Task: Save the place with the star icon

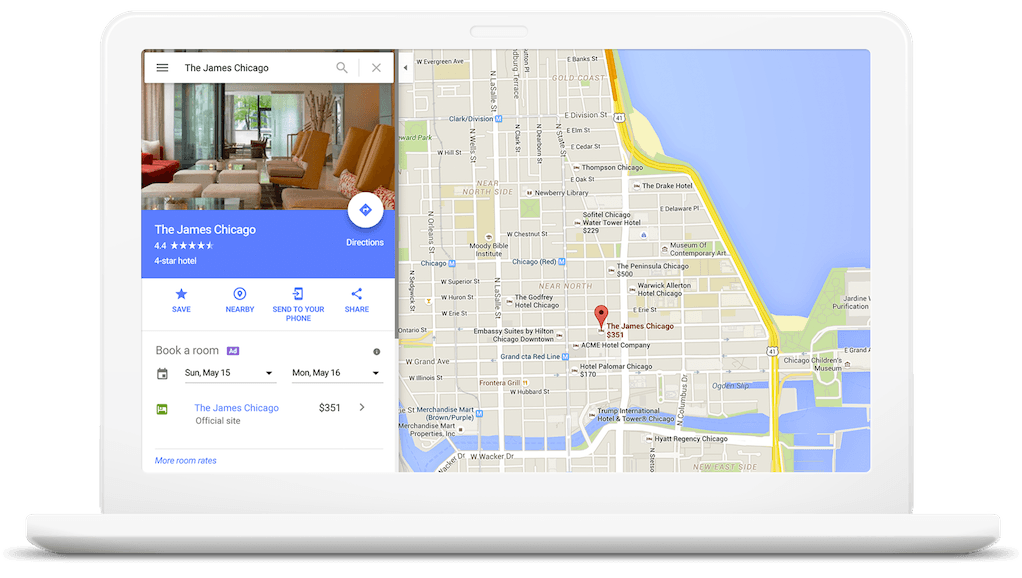Action: (x=181, y=294)
